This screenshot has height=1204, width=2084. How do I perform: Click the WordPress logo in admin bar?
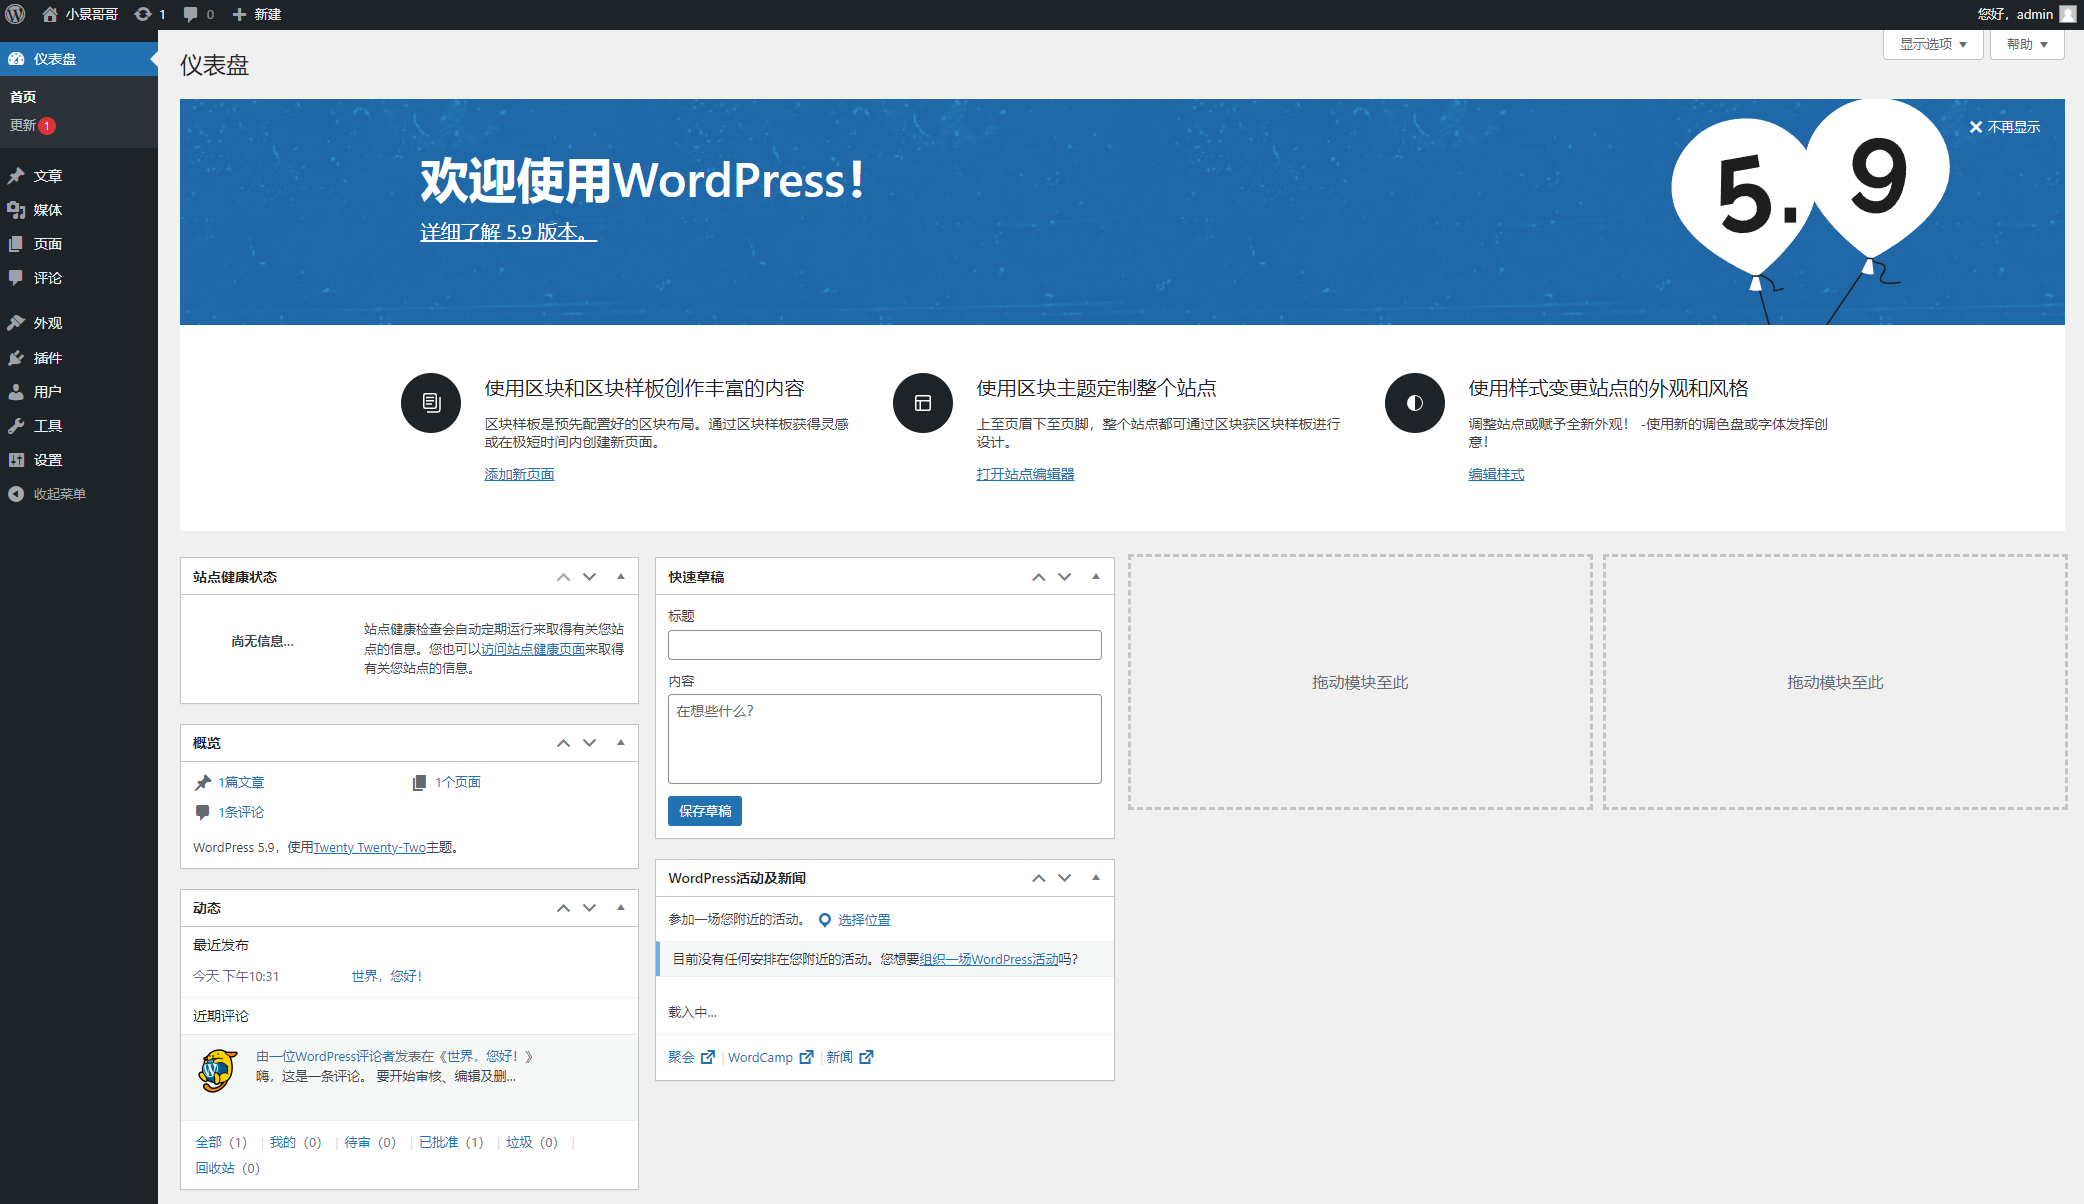point(15,14)
